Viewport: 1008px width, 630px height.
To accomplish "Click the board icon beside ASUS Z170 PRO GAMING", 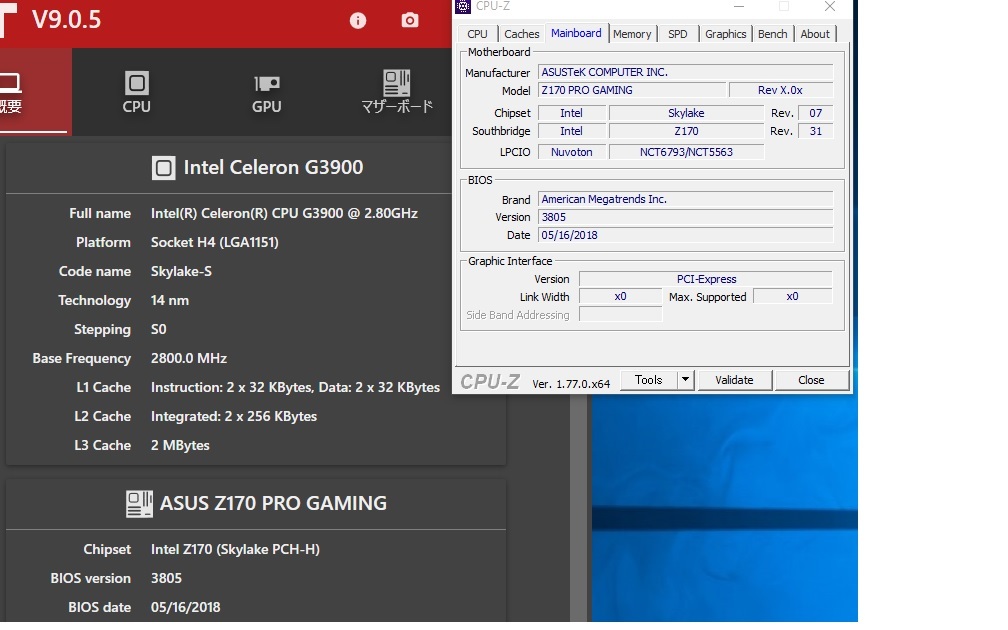I will point(139,504).
